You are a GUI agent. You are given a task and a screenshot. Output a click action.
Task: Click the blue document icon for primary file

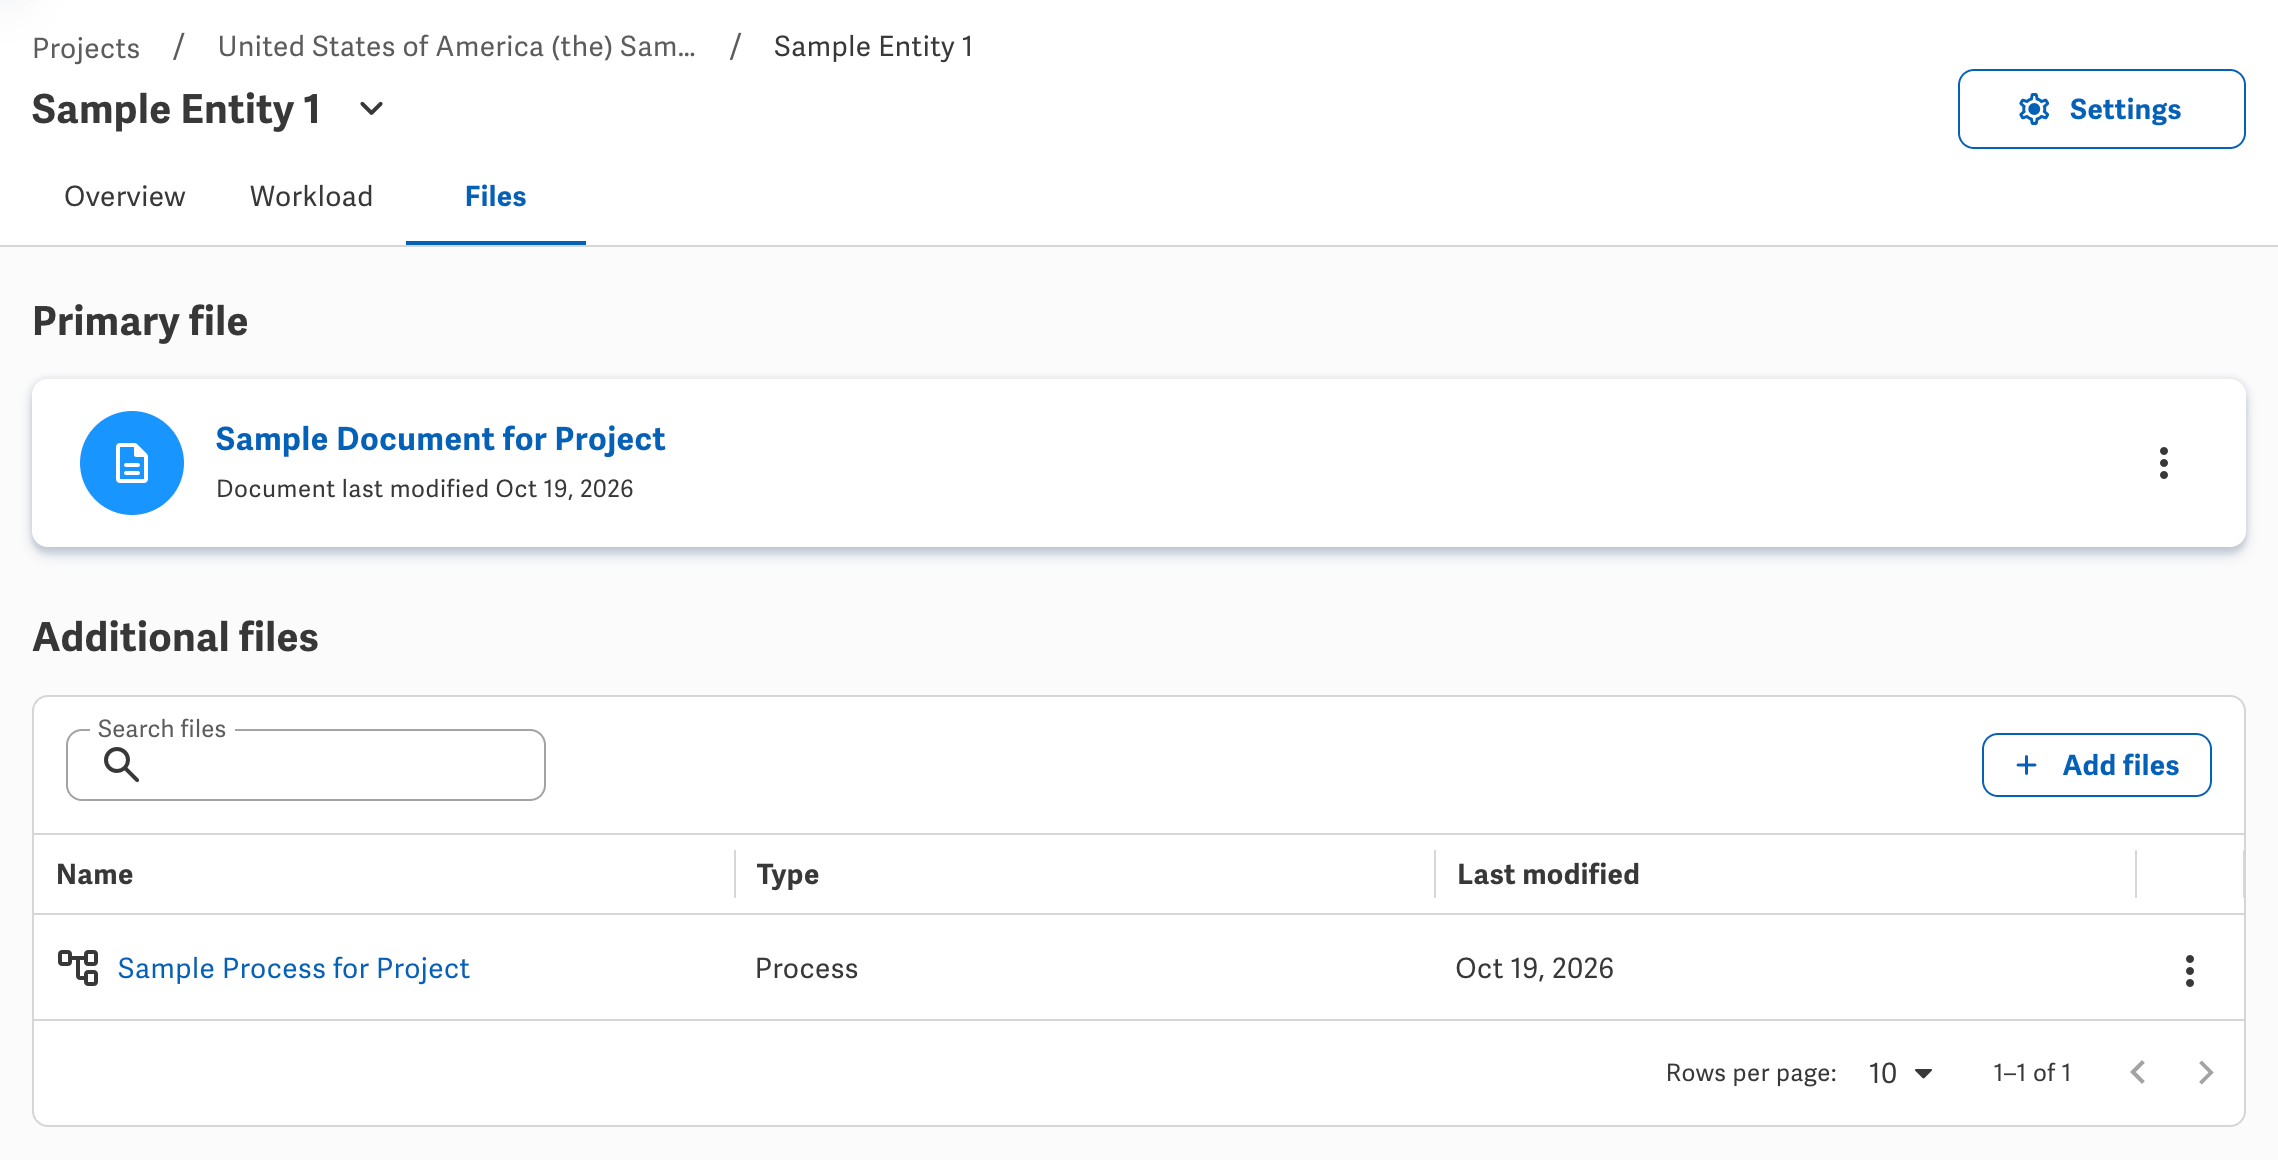[x=132, y=463]
